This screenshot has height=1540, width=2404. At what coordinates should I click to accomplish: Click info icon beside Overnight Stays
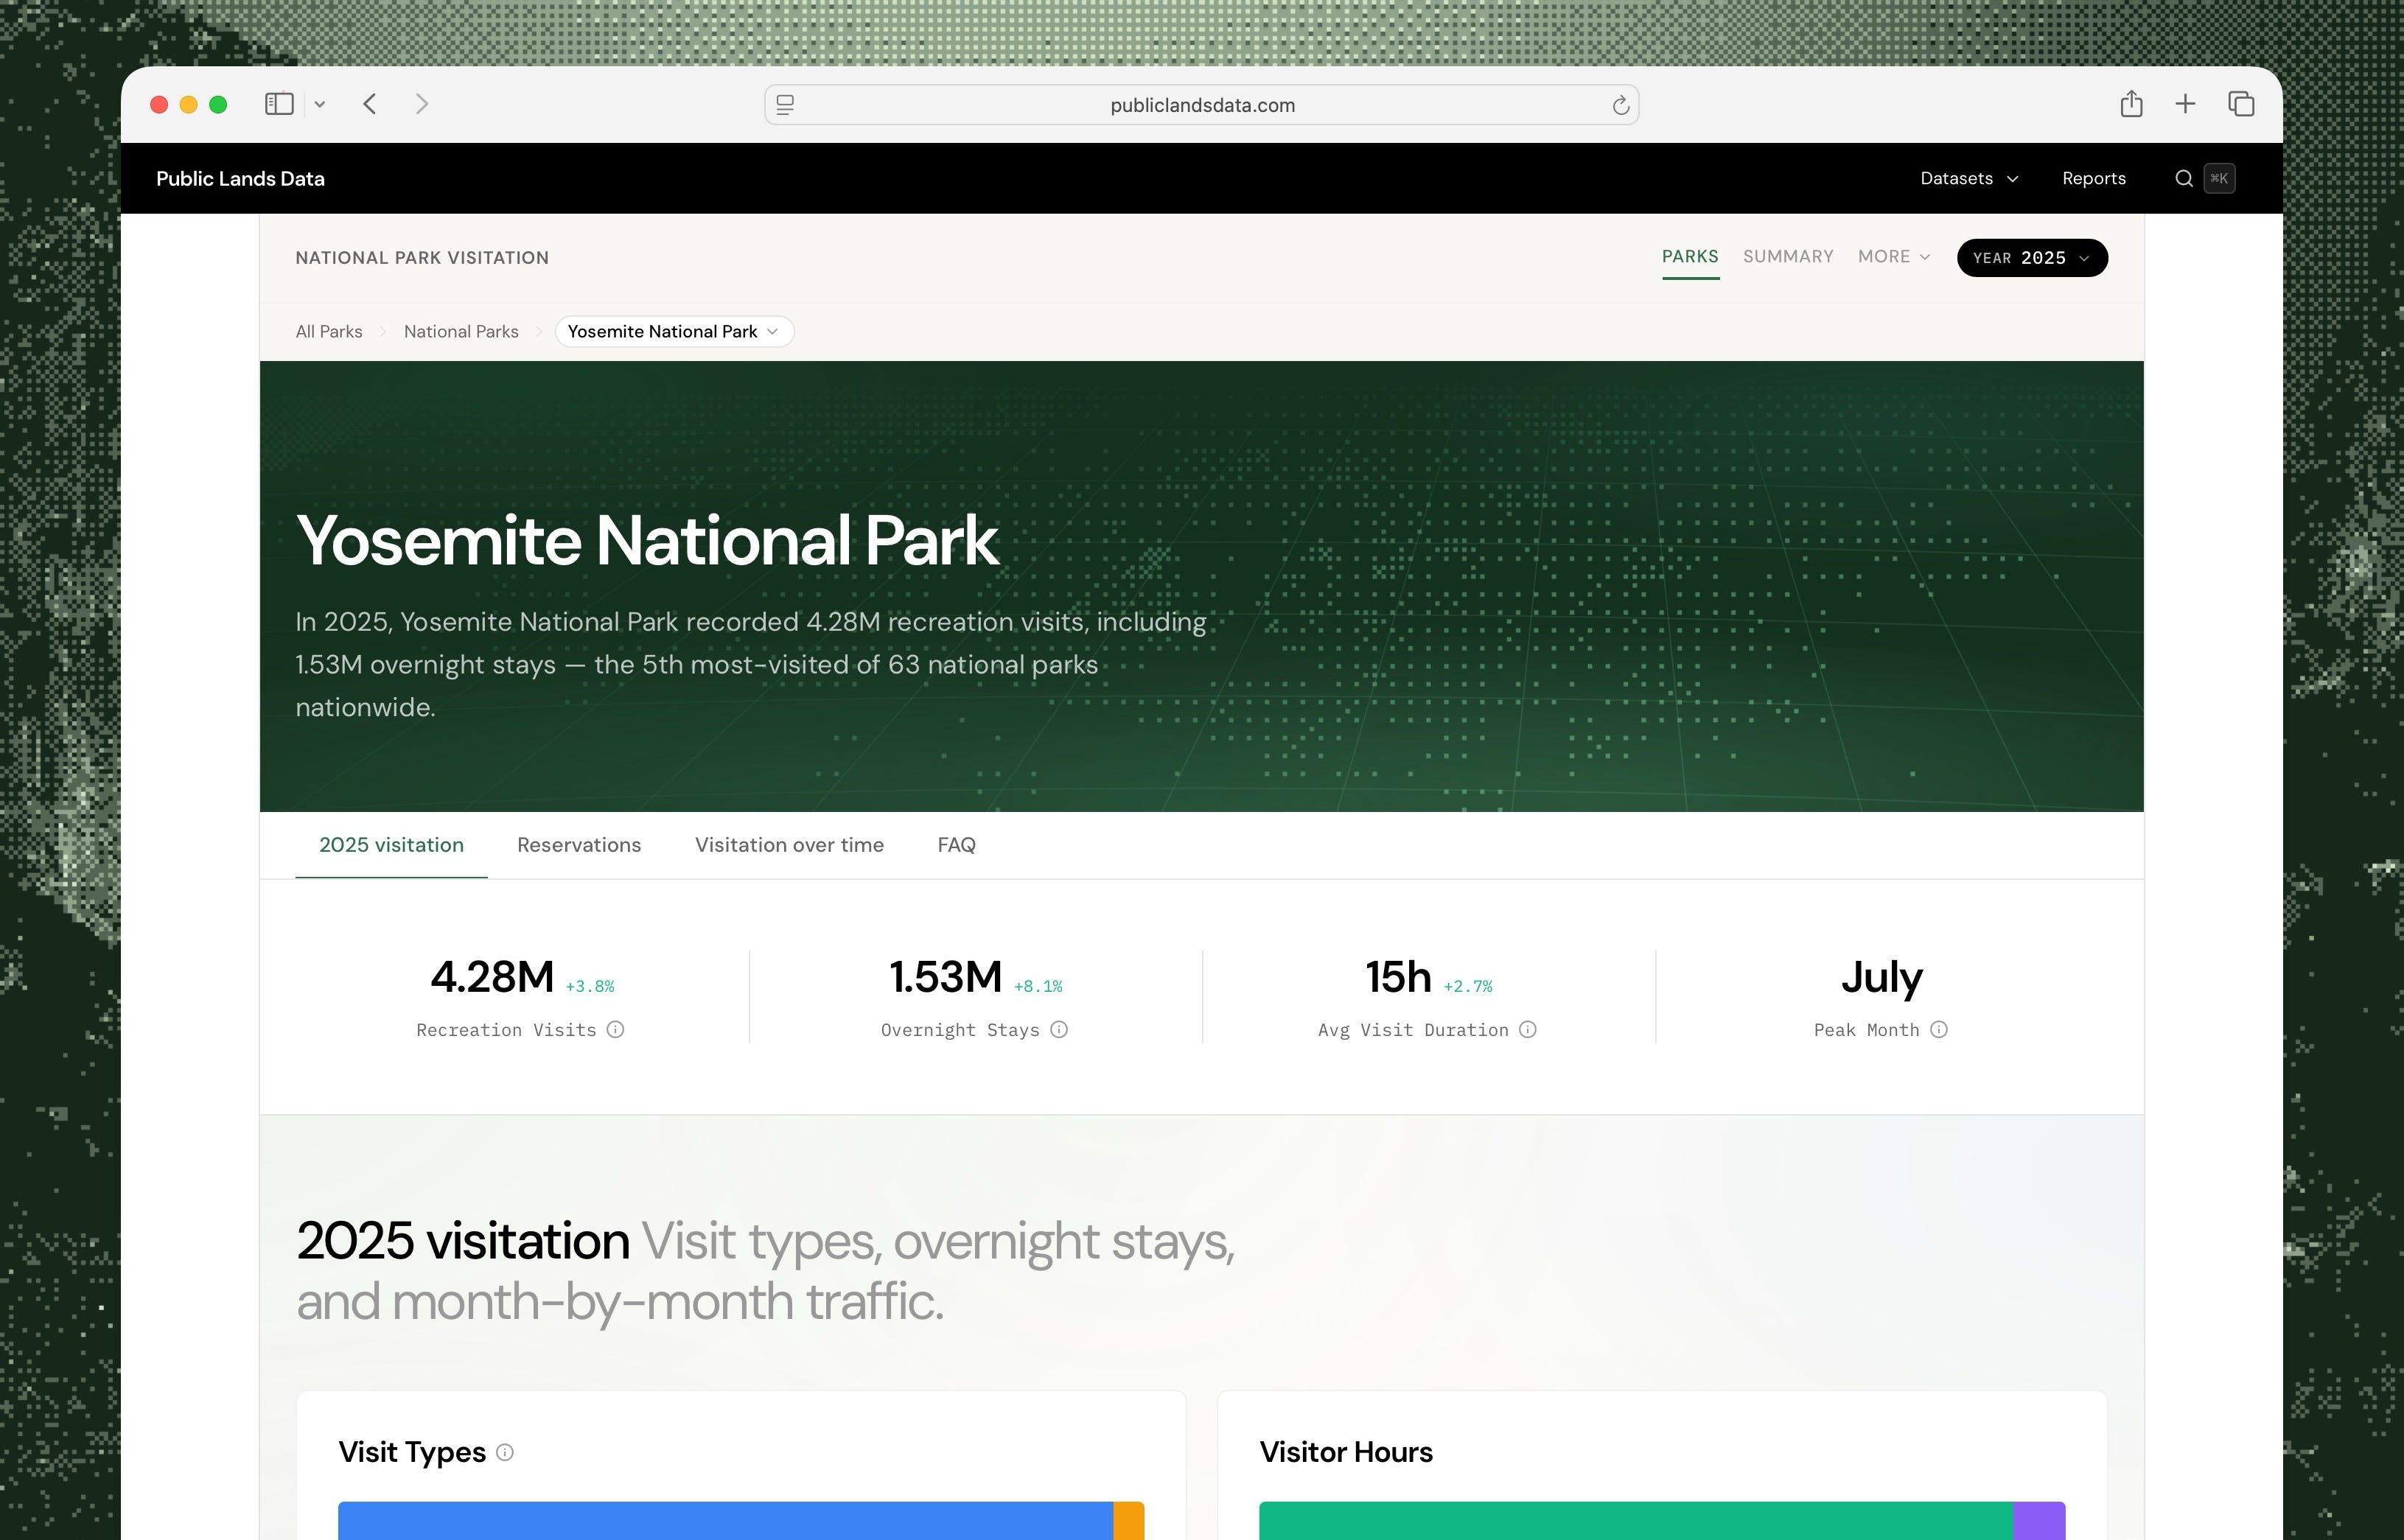coord(1059,1030)
